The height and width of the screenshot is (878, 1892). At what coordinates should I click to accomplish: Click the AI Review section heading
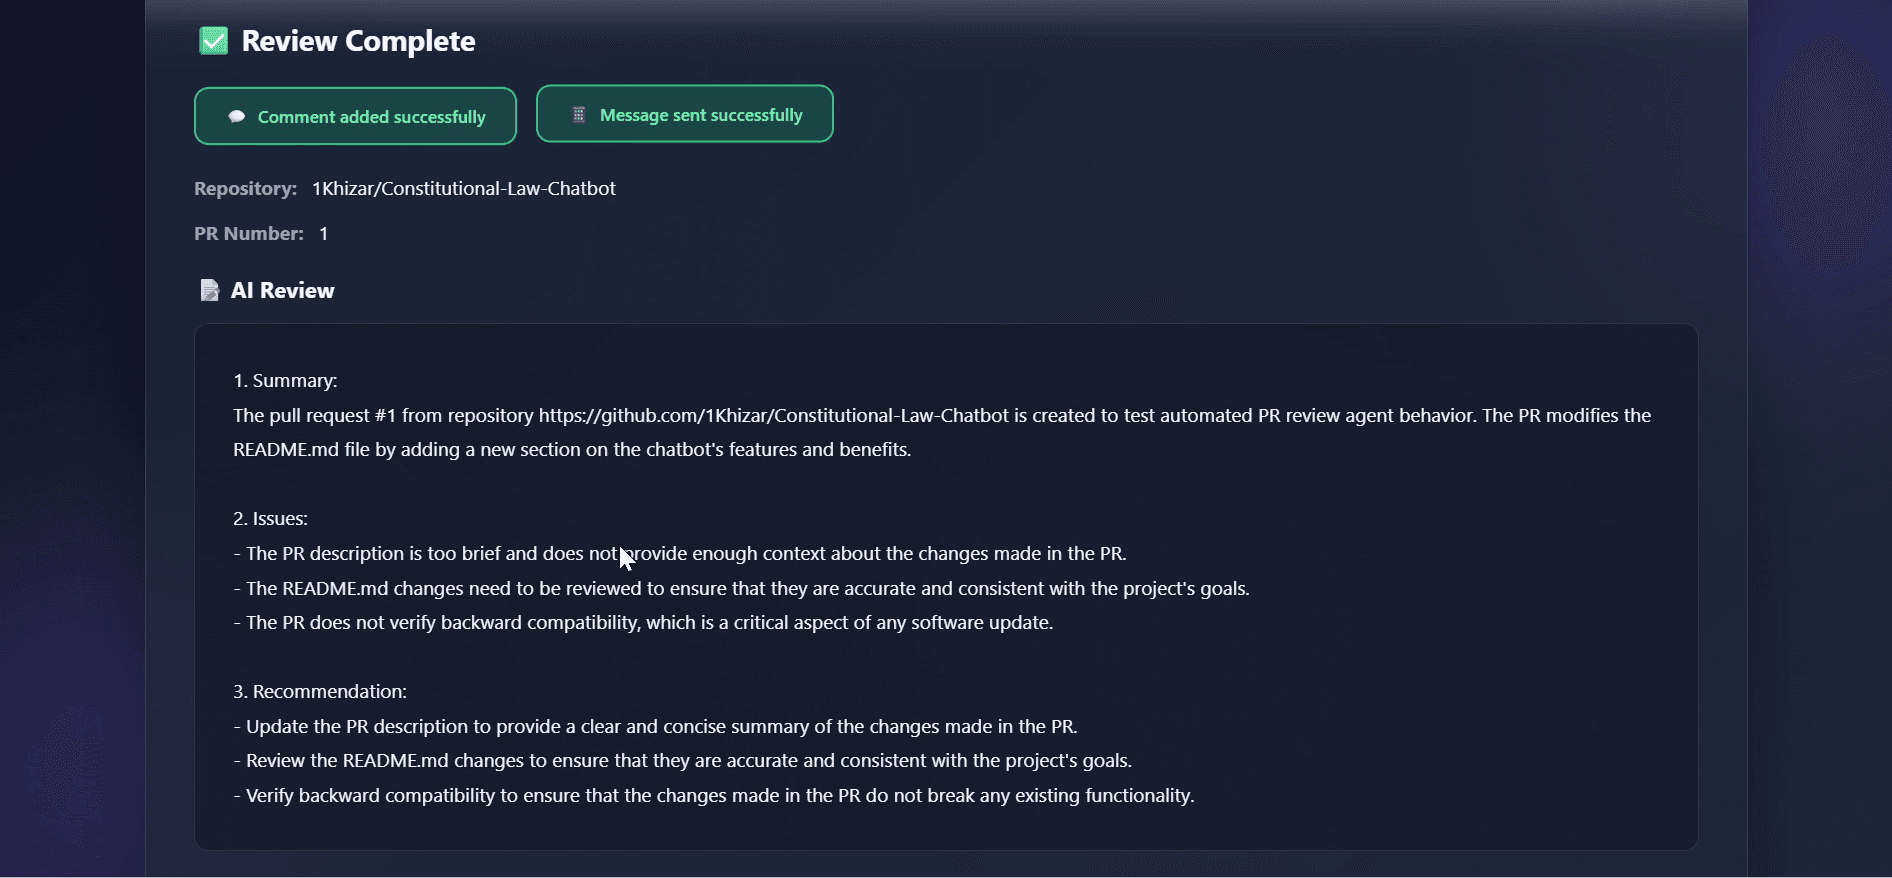pos(282,291)
